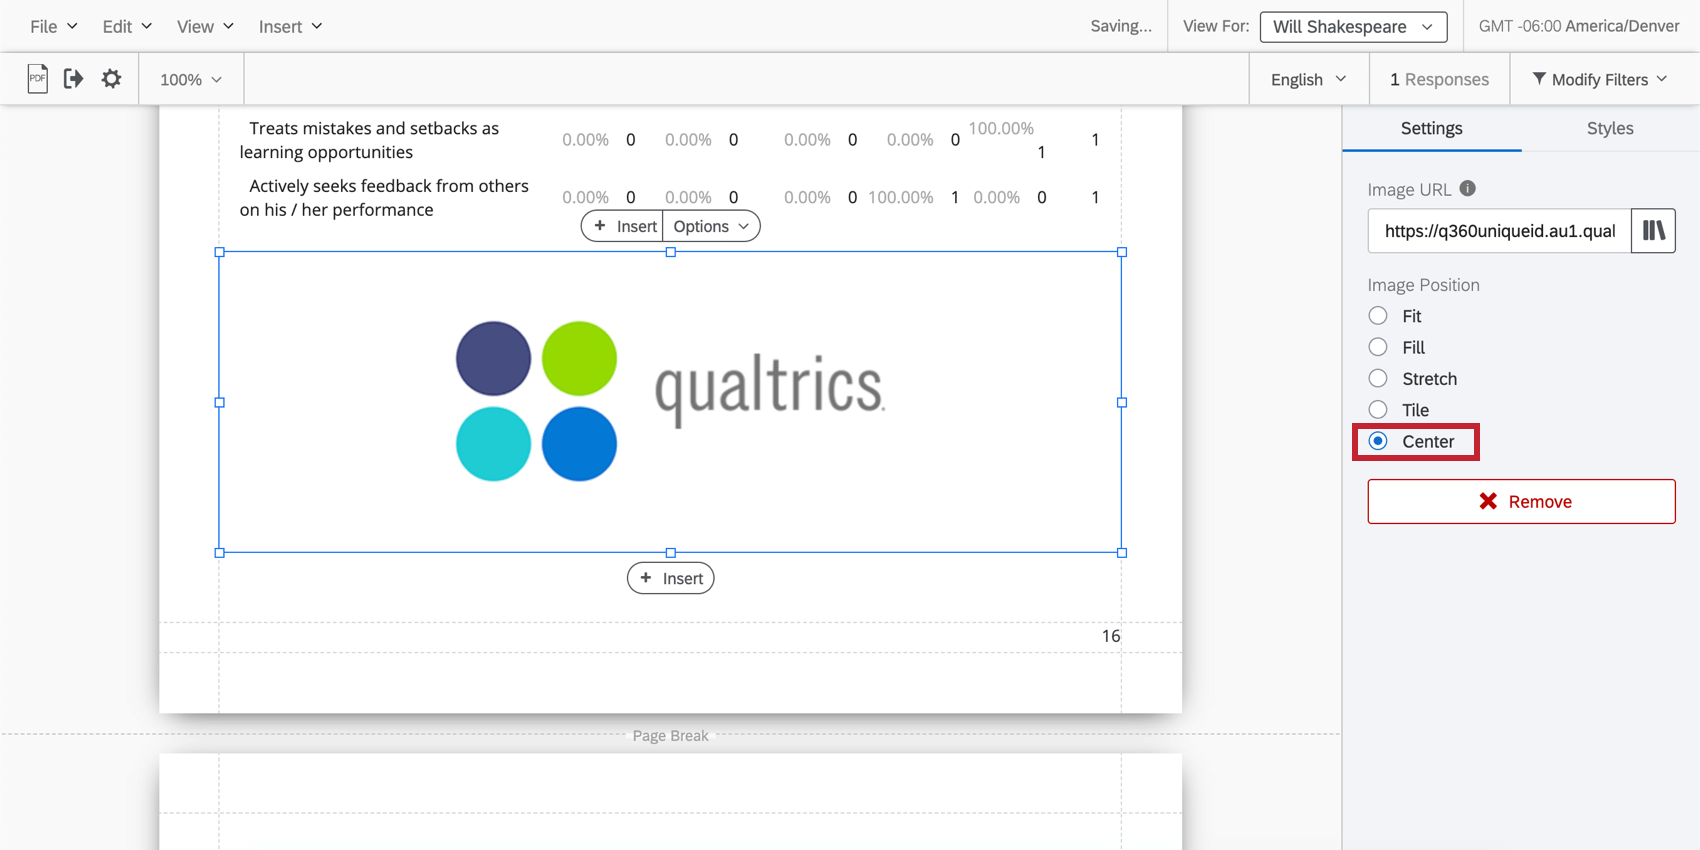Screen dimensions: 1700x850
Task: Click the Image Position label
Action: pyautogui.click(x=1423, y=285)
